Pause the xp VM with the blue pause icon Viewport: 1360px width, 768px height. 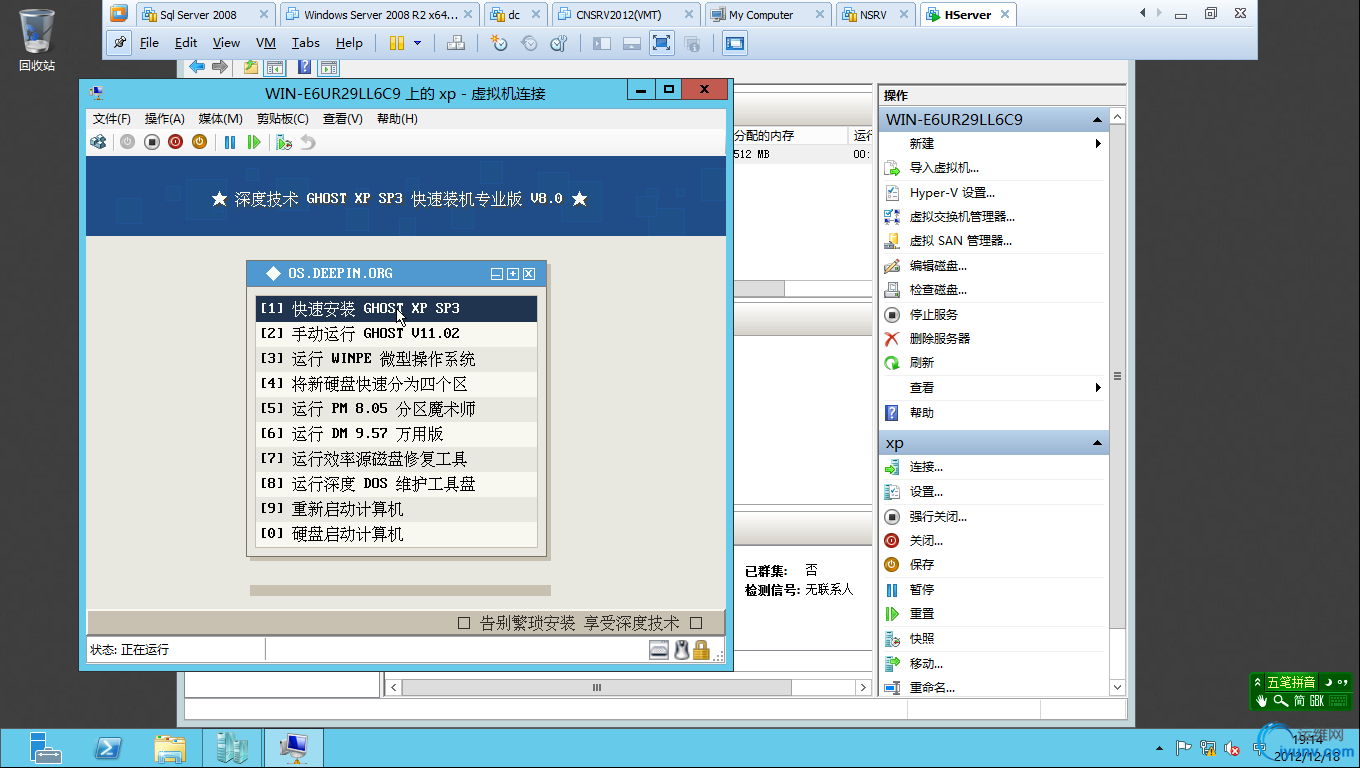tap(230, 142)
